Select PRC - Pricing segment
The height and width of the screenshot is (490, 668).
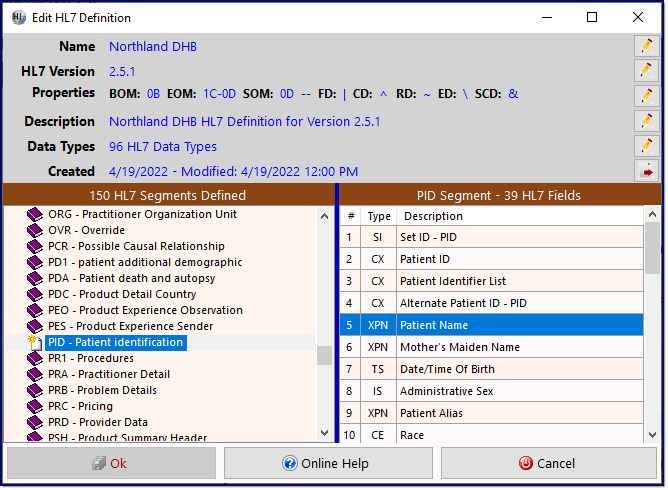(81, 406)
